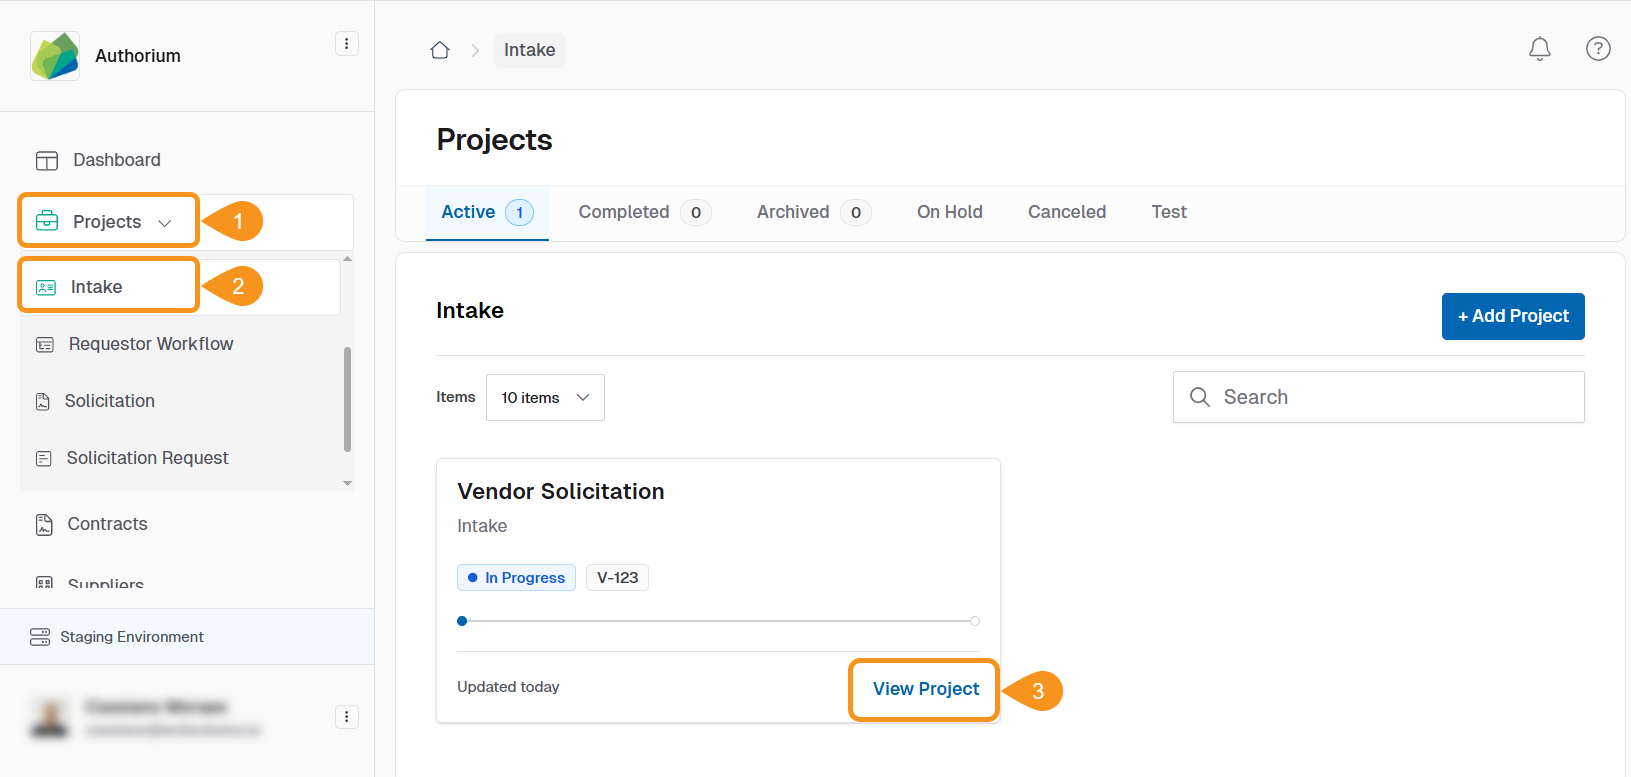Click the Authorium logo
The height and width of the screenshot is (777, 1631).
click(x=55, y=56)
